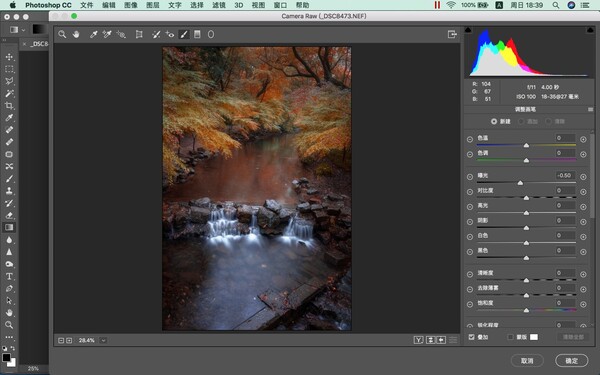Open the 窗口 menu

coord(280,5)
